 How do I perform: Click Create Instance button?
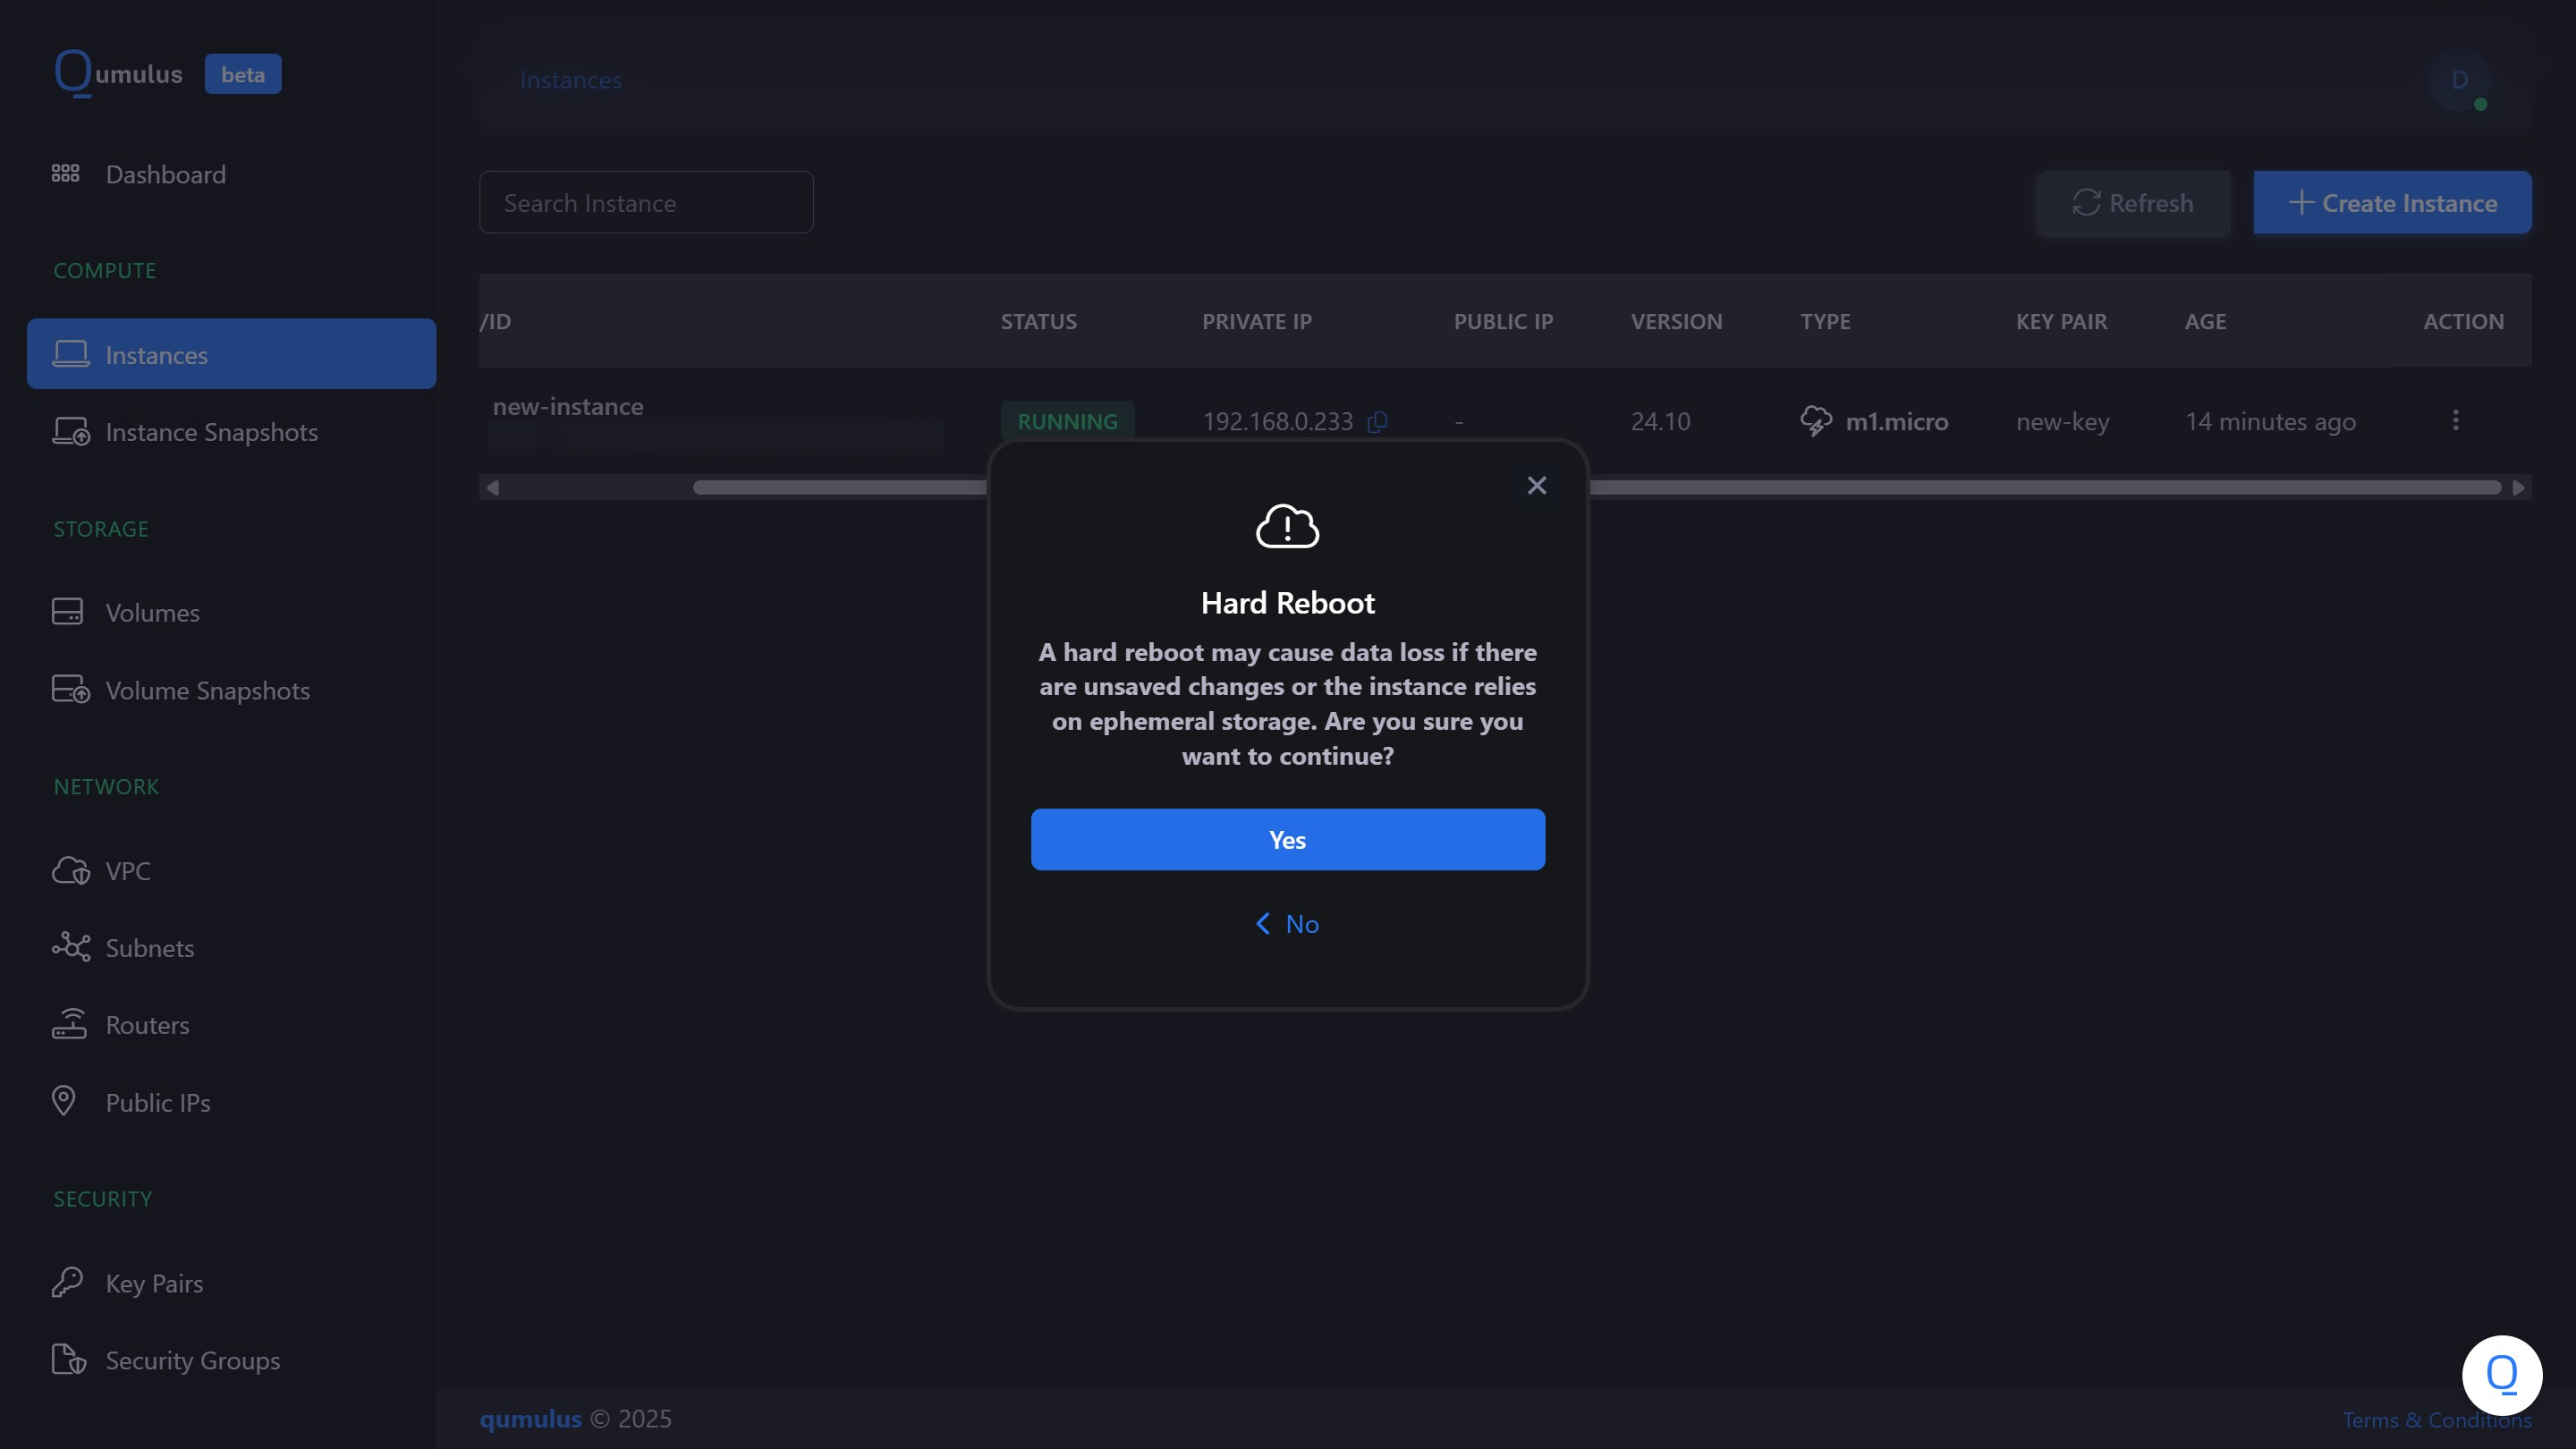pyautogui.click(x=2392, y=202)
